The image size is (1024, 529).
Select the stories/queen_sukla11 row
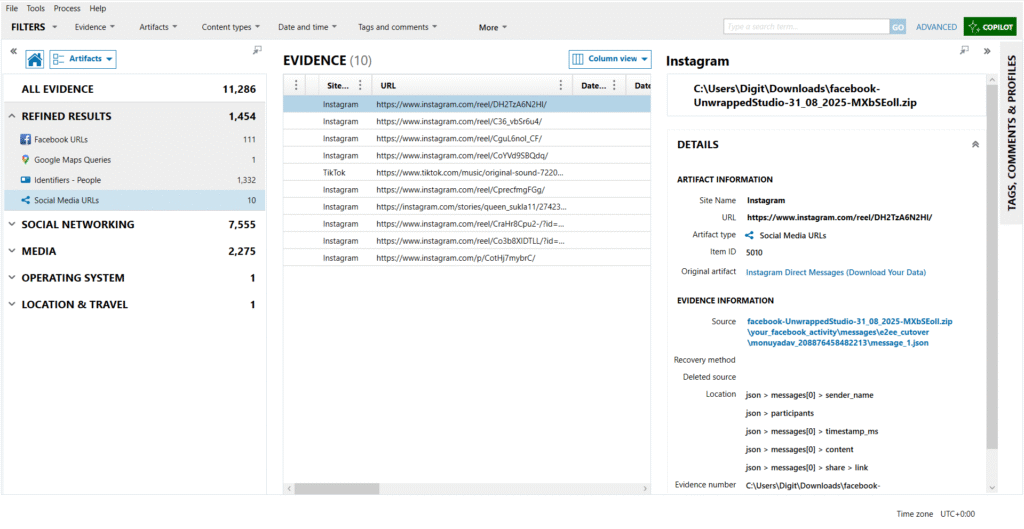pyautogui.click(x=467, y=206)
